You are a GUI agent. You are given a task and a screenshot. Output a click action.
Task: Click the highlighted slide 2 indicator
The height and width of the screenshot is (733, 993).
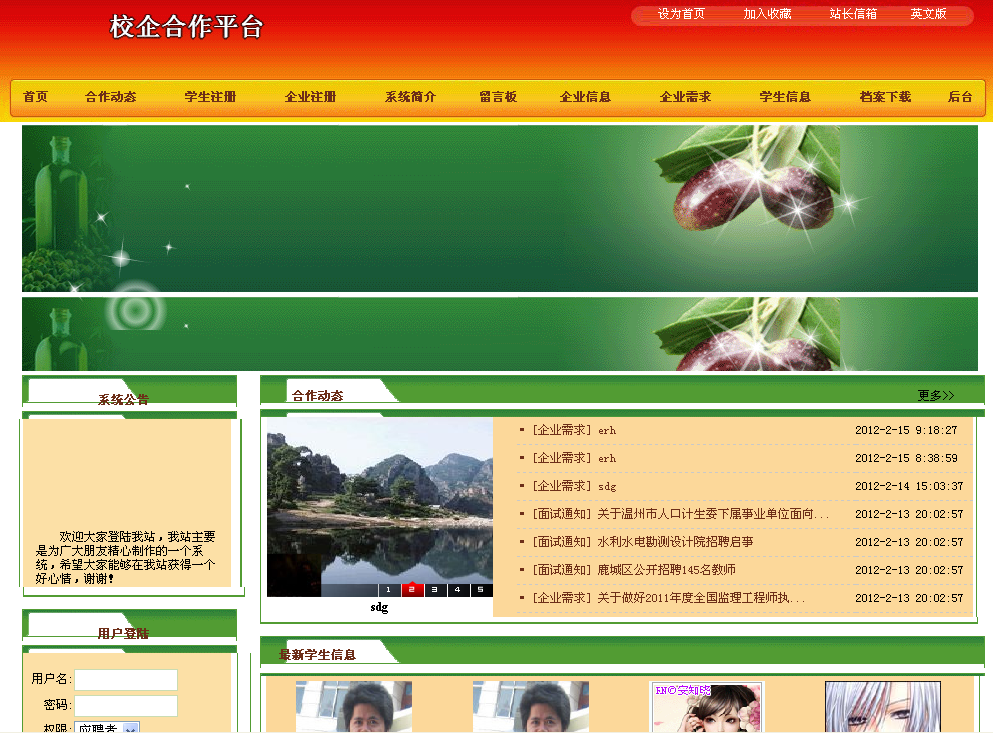pos(412,590)
